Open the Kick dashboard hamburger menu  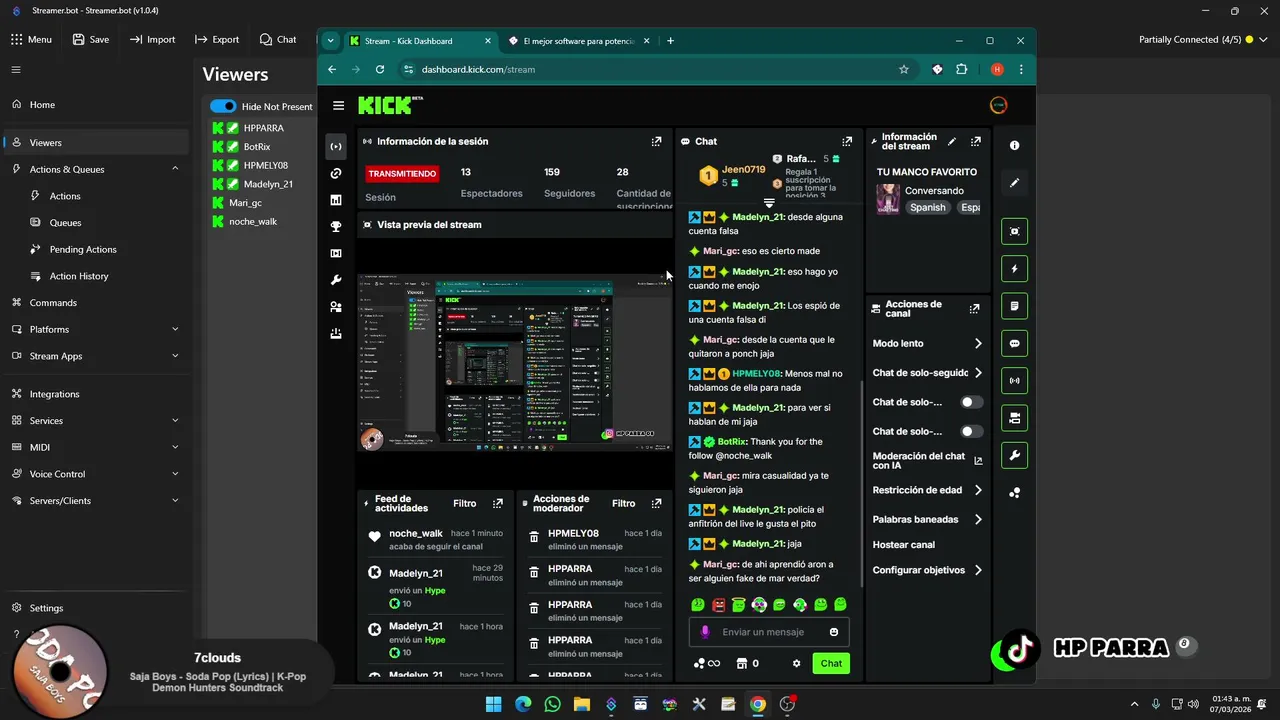(338, 105)
